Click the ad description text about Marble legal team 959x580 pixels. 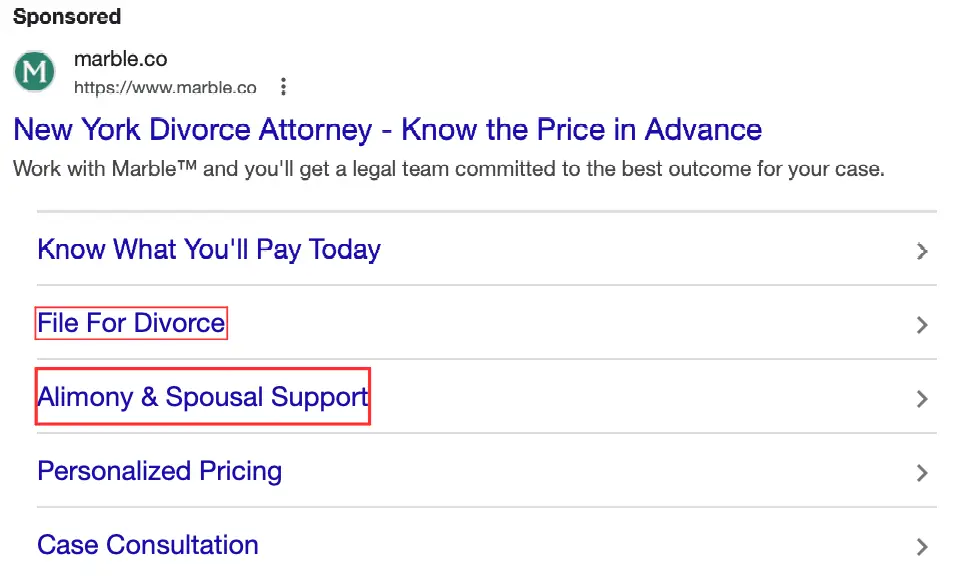pyautogui.click(x=447, y=168)
